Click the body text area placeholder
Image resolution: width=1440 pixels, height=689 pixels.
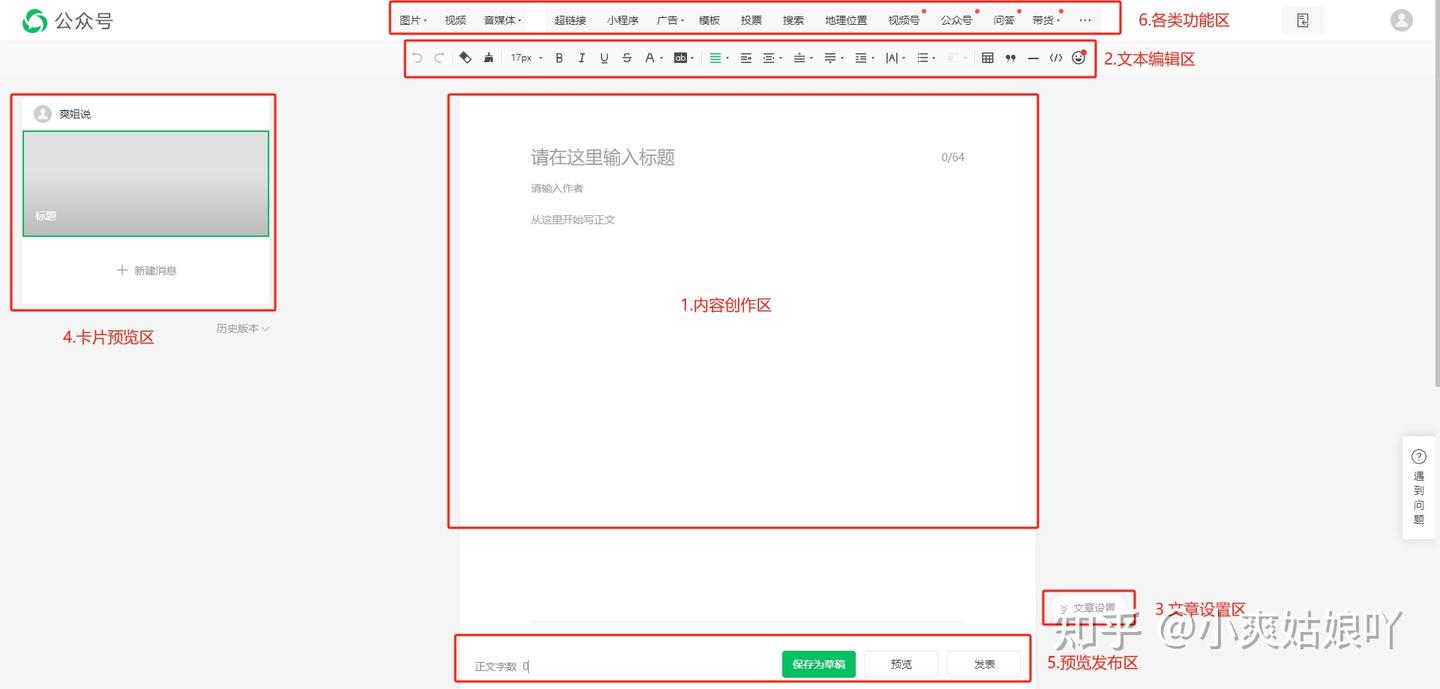click(x=573, y=219)
